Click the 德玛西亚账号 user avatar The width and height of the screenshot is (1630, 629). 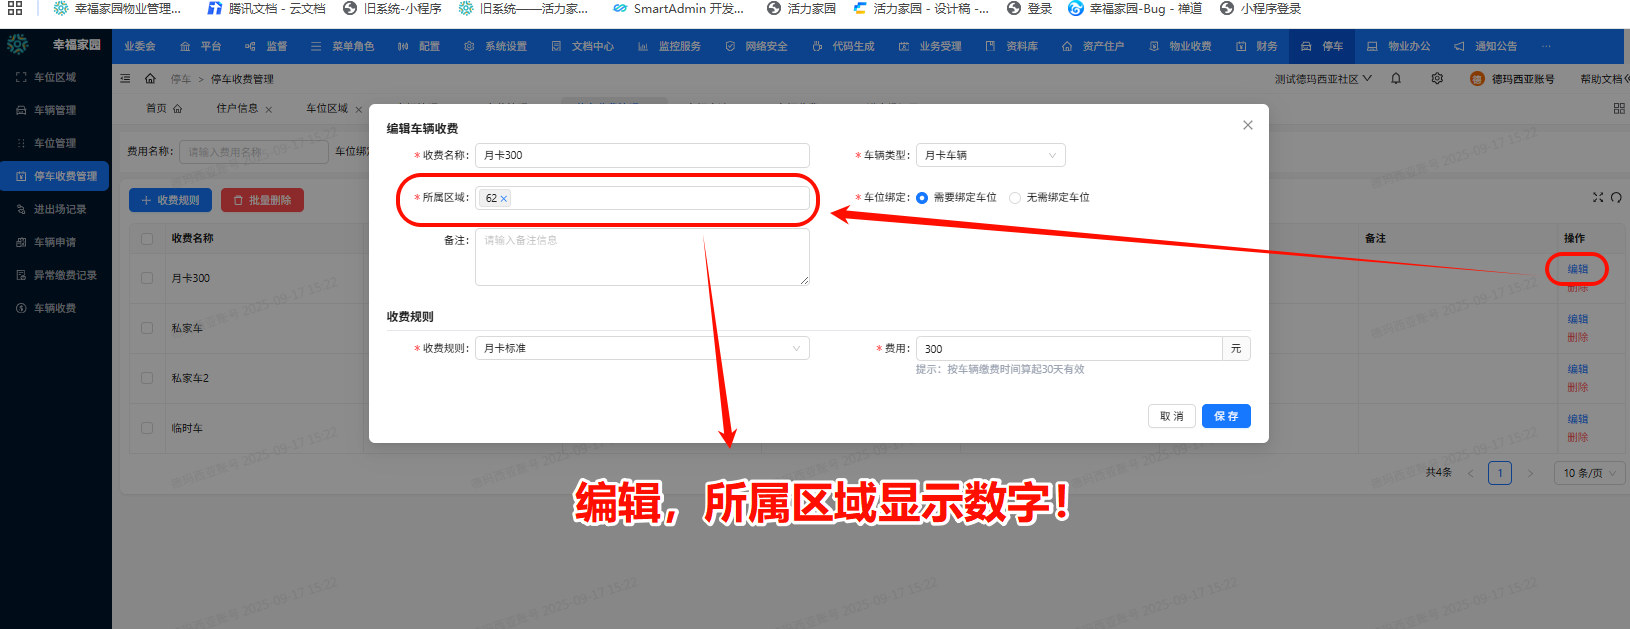[1477, 79]
